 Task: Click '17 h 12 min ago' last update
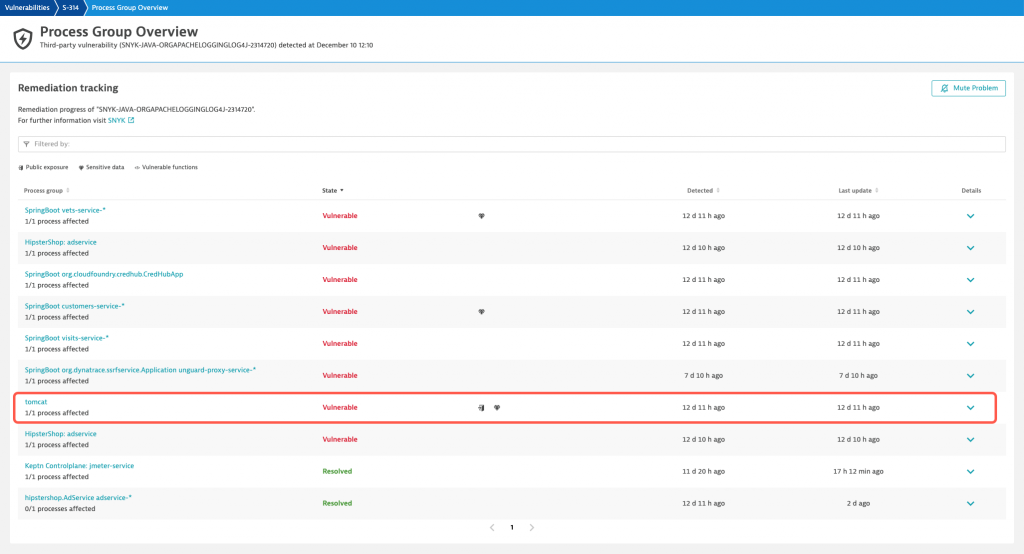(x=858, y=472)
